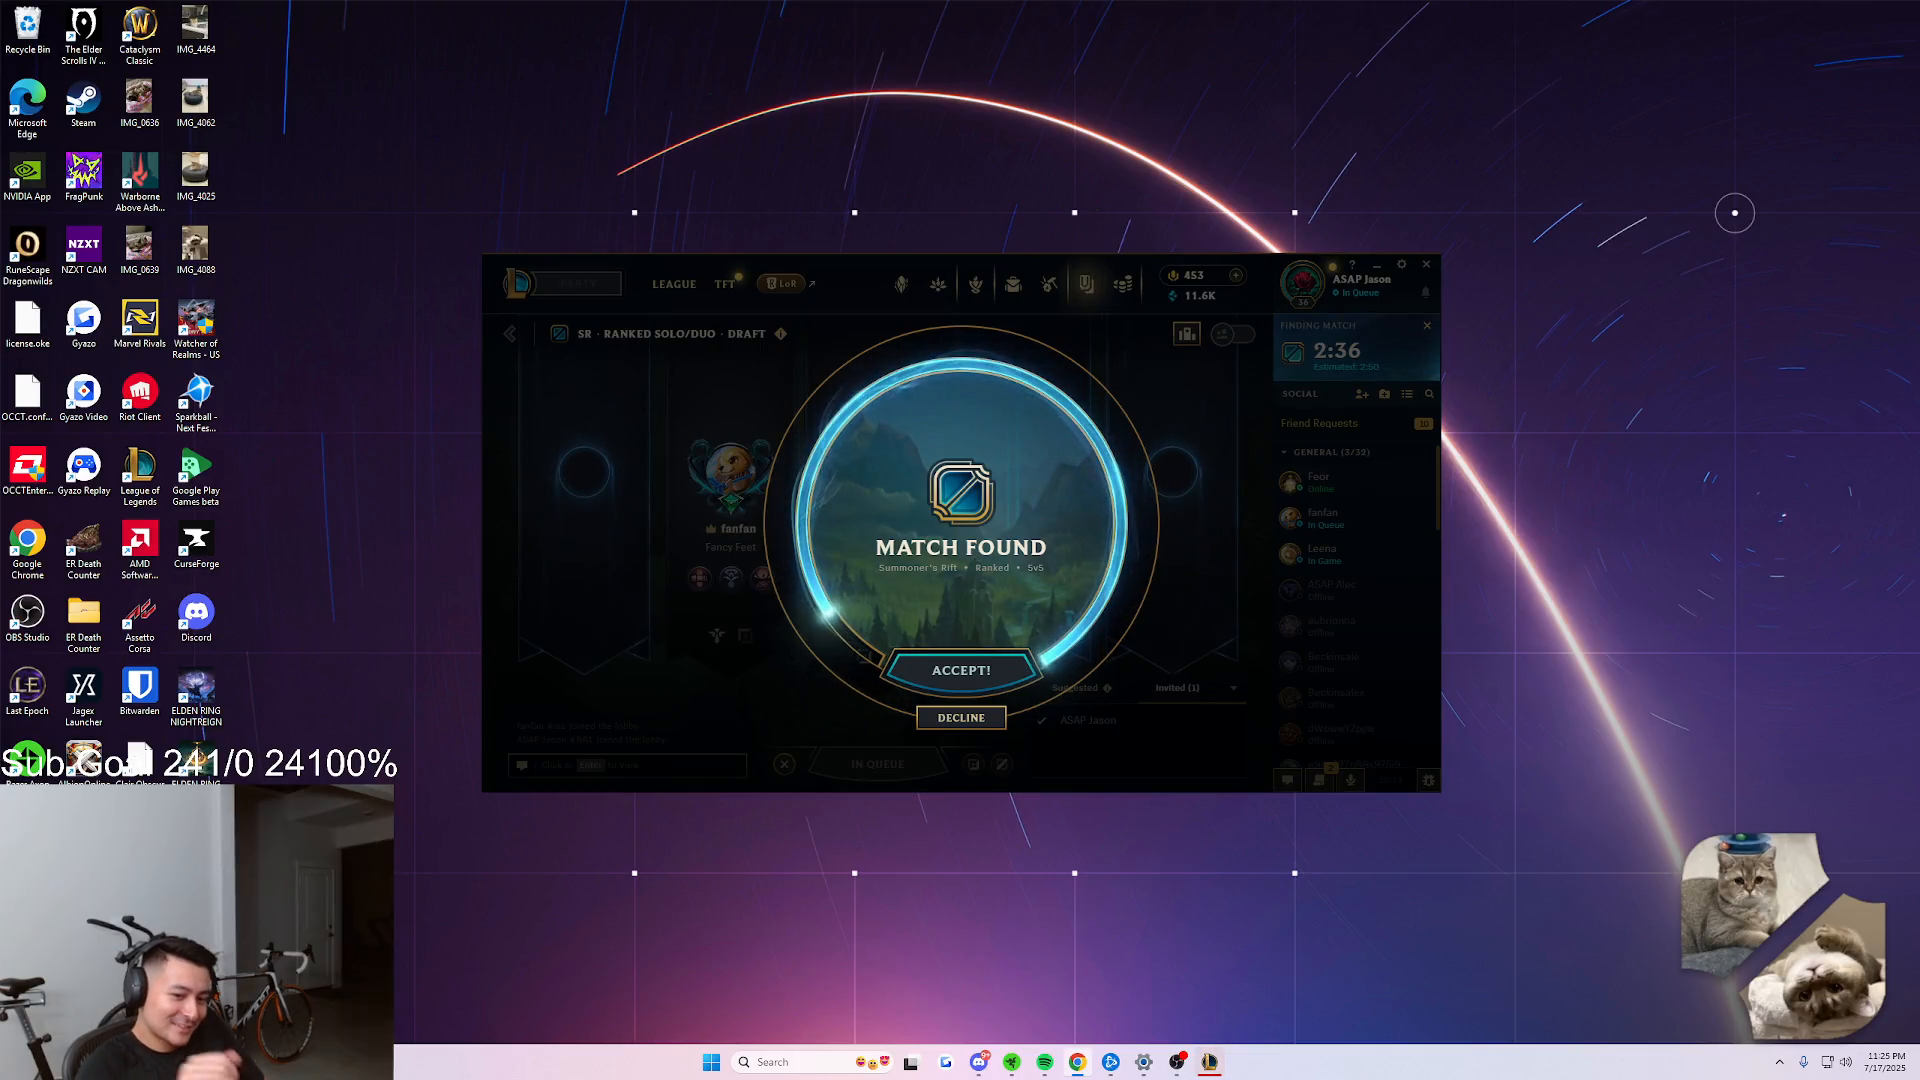1920x1080 pixels.
Task: Collapse the GENERAL friends group
Action: coord(1285,452)
